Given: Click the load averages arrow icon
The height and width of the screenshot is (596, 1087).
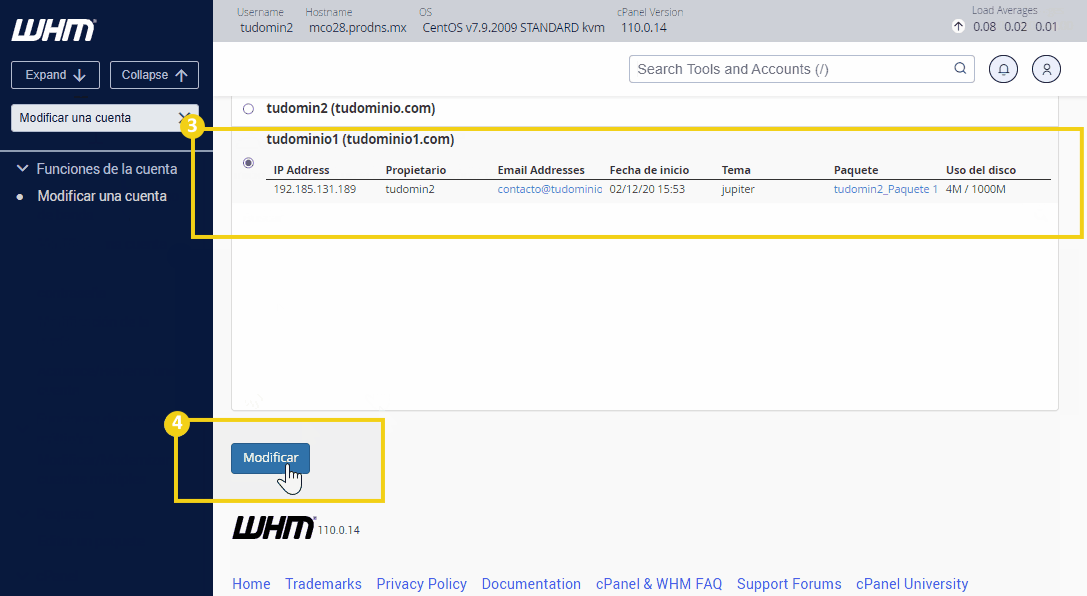Looking at the screenshot, I should (958, 26).
